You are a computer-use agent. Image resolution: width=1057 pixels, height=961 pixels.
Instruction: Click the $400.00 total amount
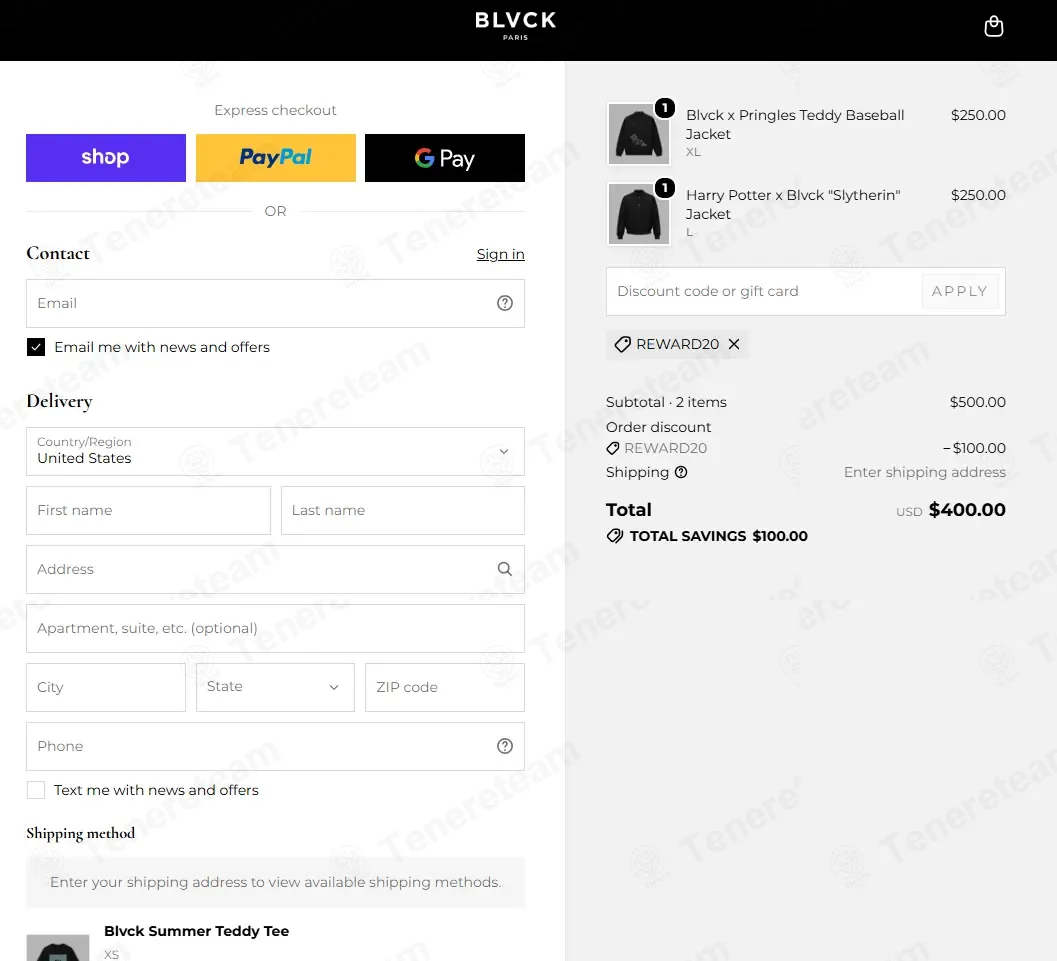coord(967,509)
